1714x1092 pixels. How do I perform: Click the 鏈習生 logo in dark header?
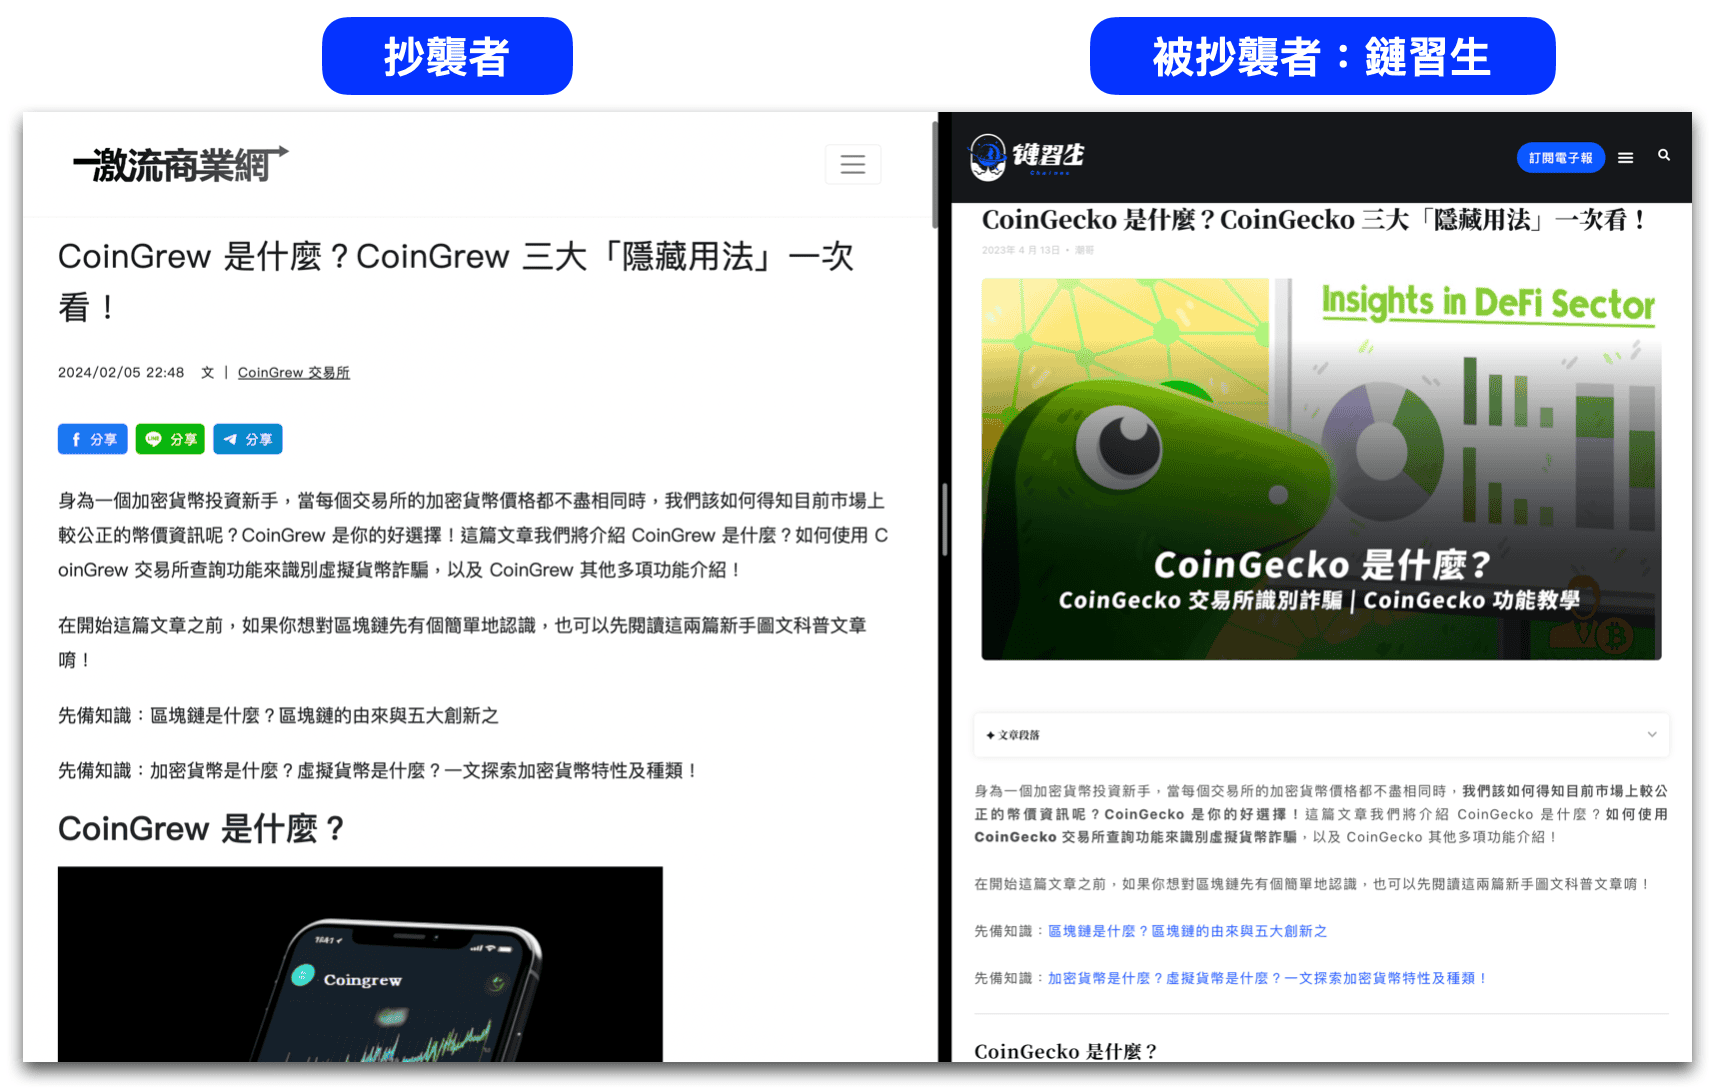click(x=1027, y=157)
